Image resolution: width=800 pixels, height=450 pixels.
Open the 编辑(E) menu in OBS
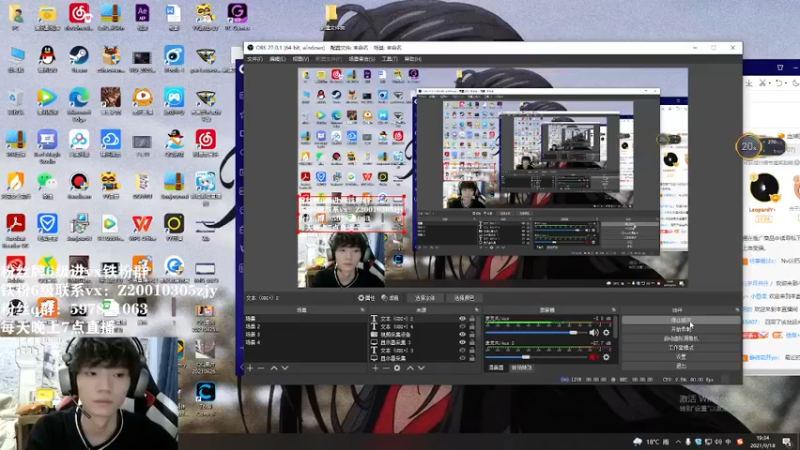(x=278, y=59)
